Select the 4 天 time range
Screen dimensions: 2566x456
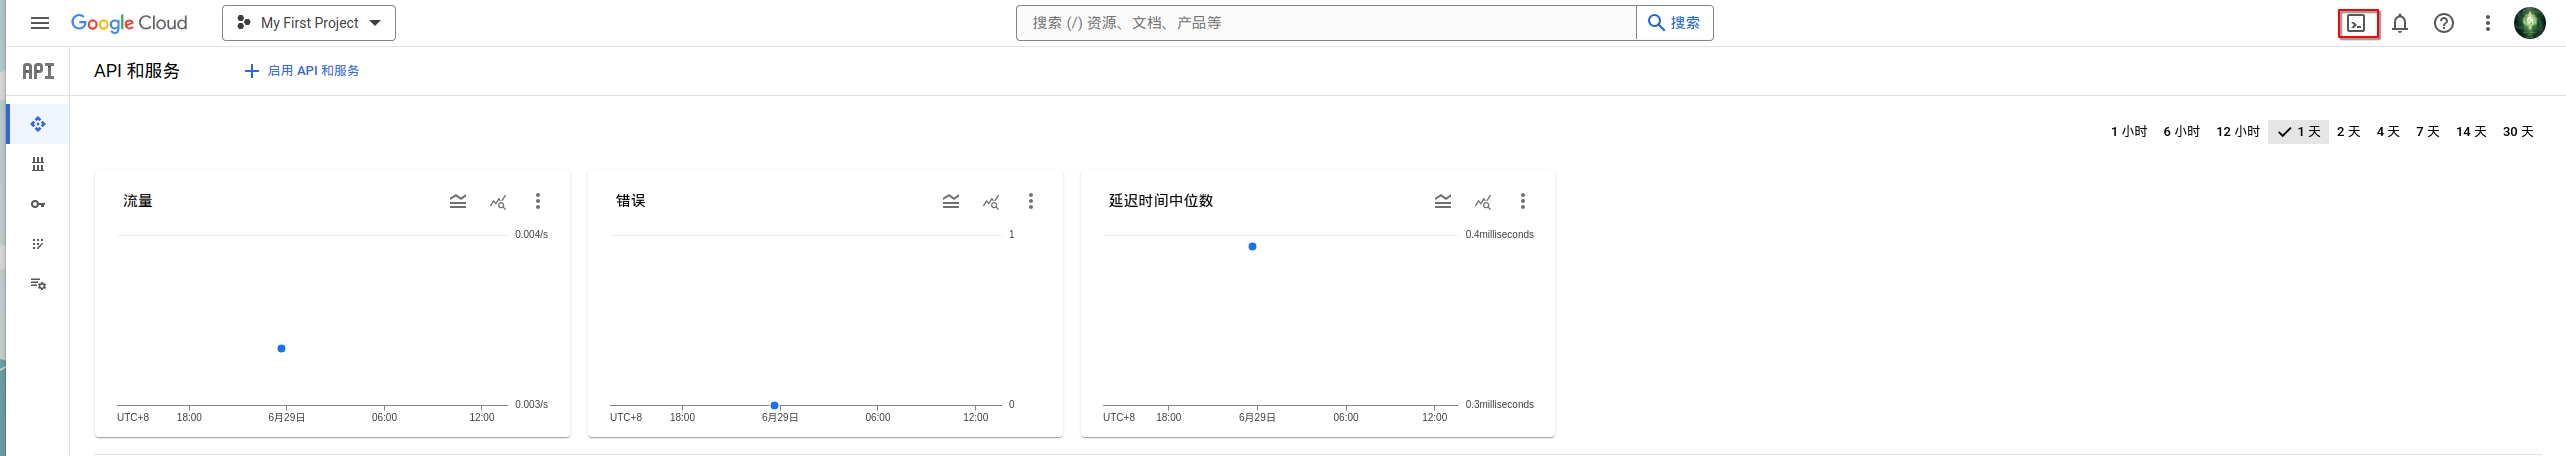2388,132
